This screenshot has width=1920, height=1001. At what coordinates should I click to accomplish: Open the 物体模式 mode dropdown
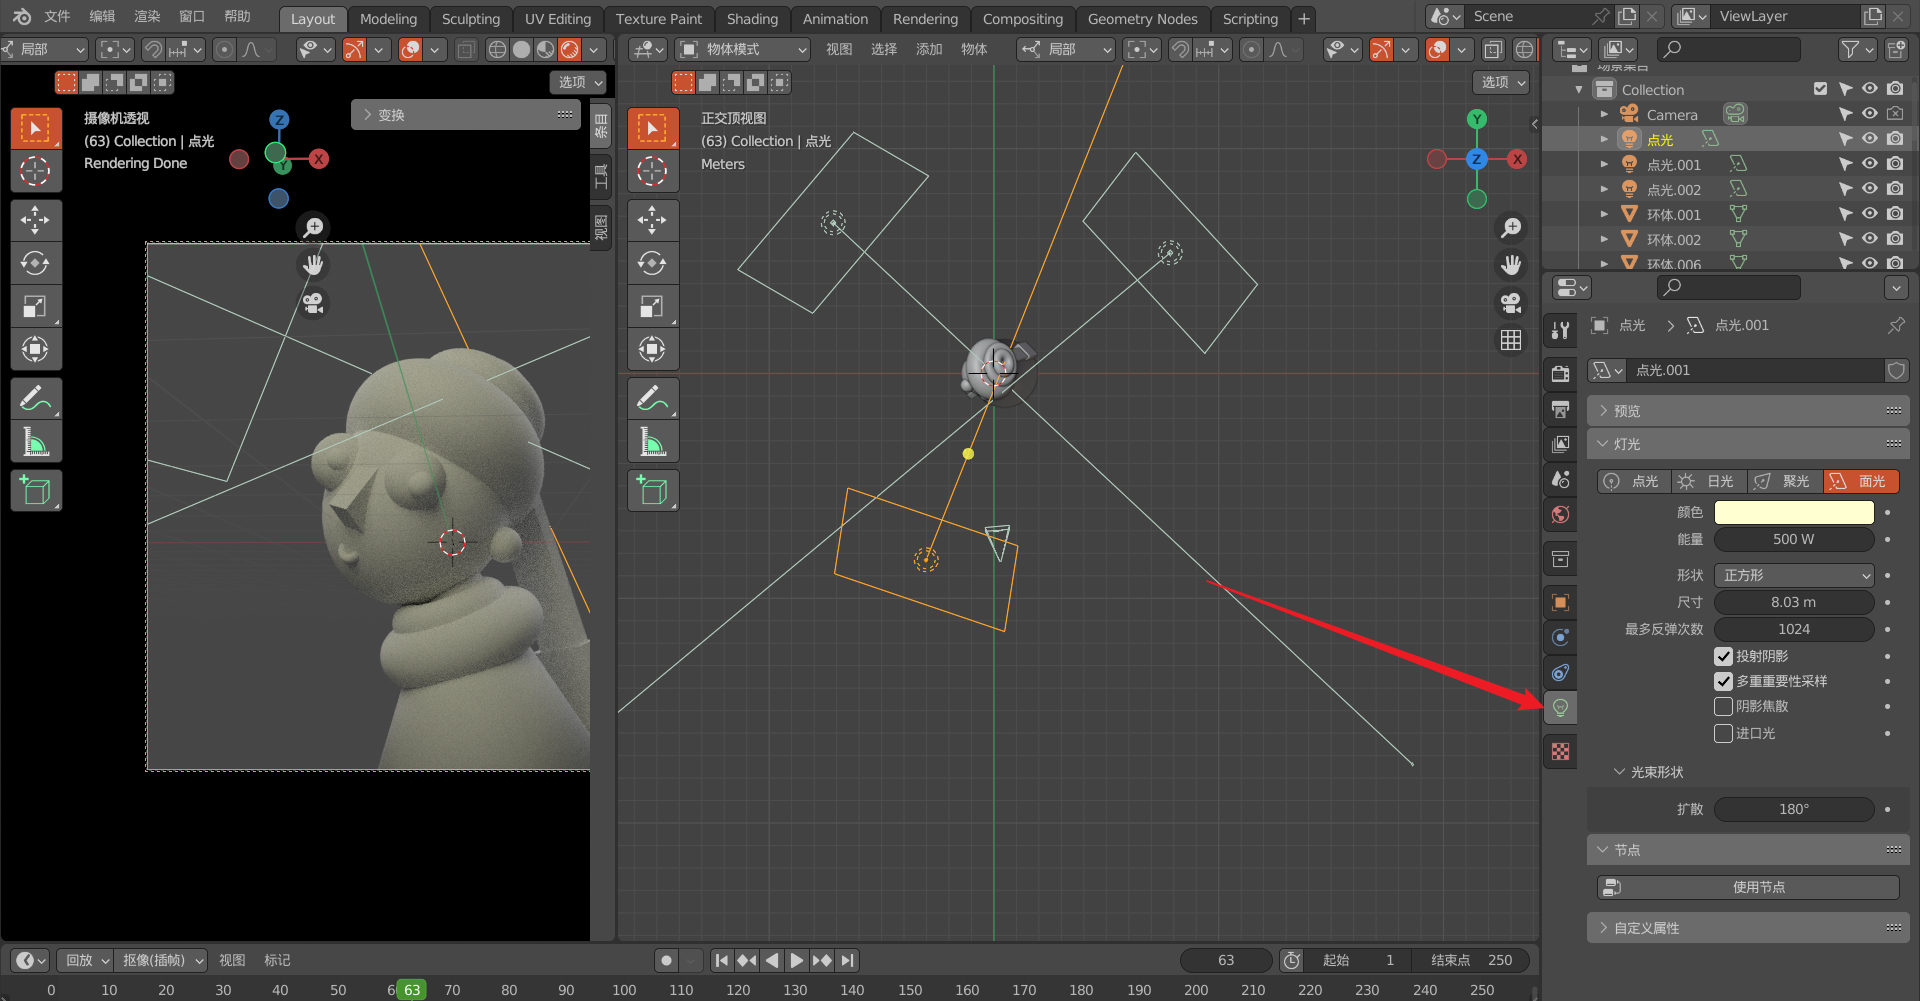743,49
